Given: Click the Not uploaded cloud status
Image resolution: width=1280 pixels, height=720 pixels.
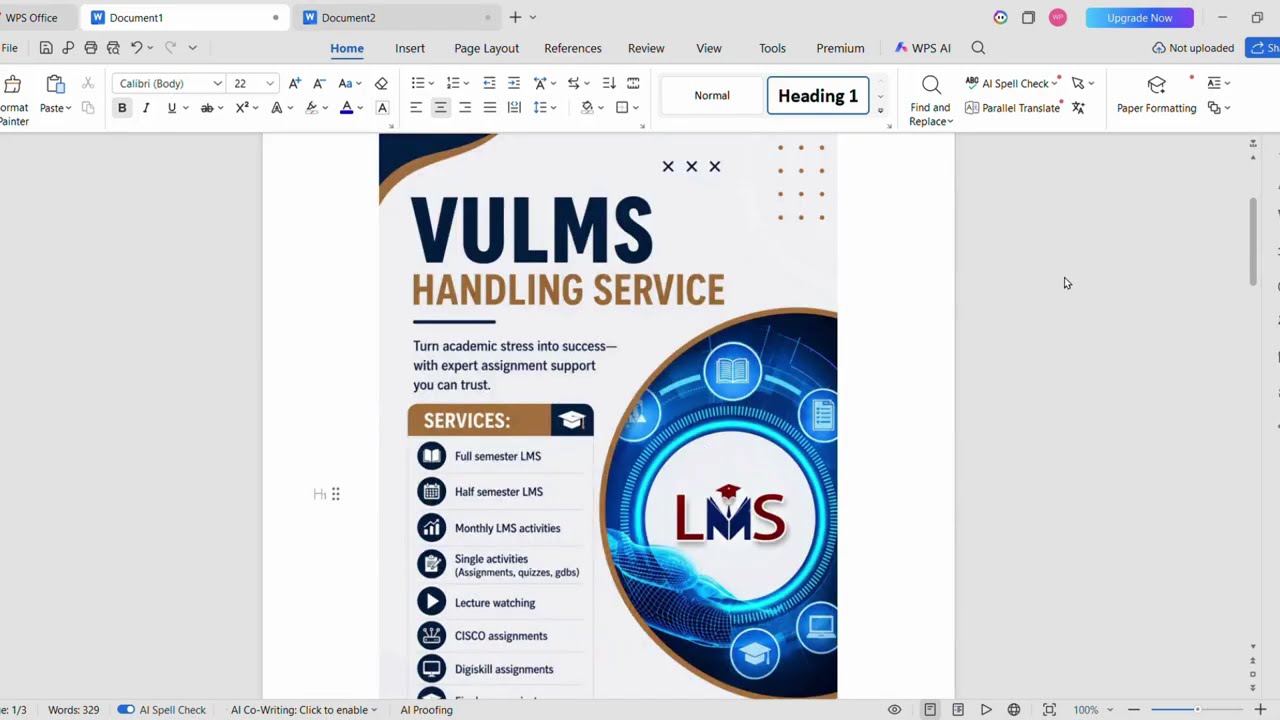Looking at the screenshot, I should click(1193, 48).
